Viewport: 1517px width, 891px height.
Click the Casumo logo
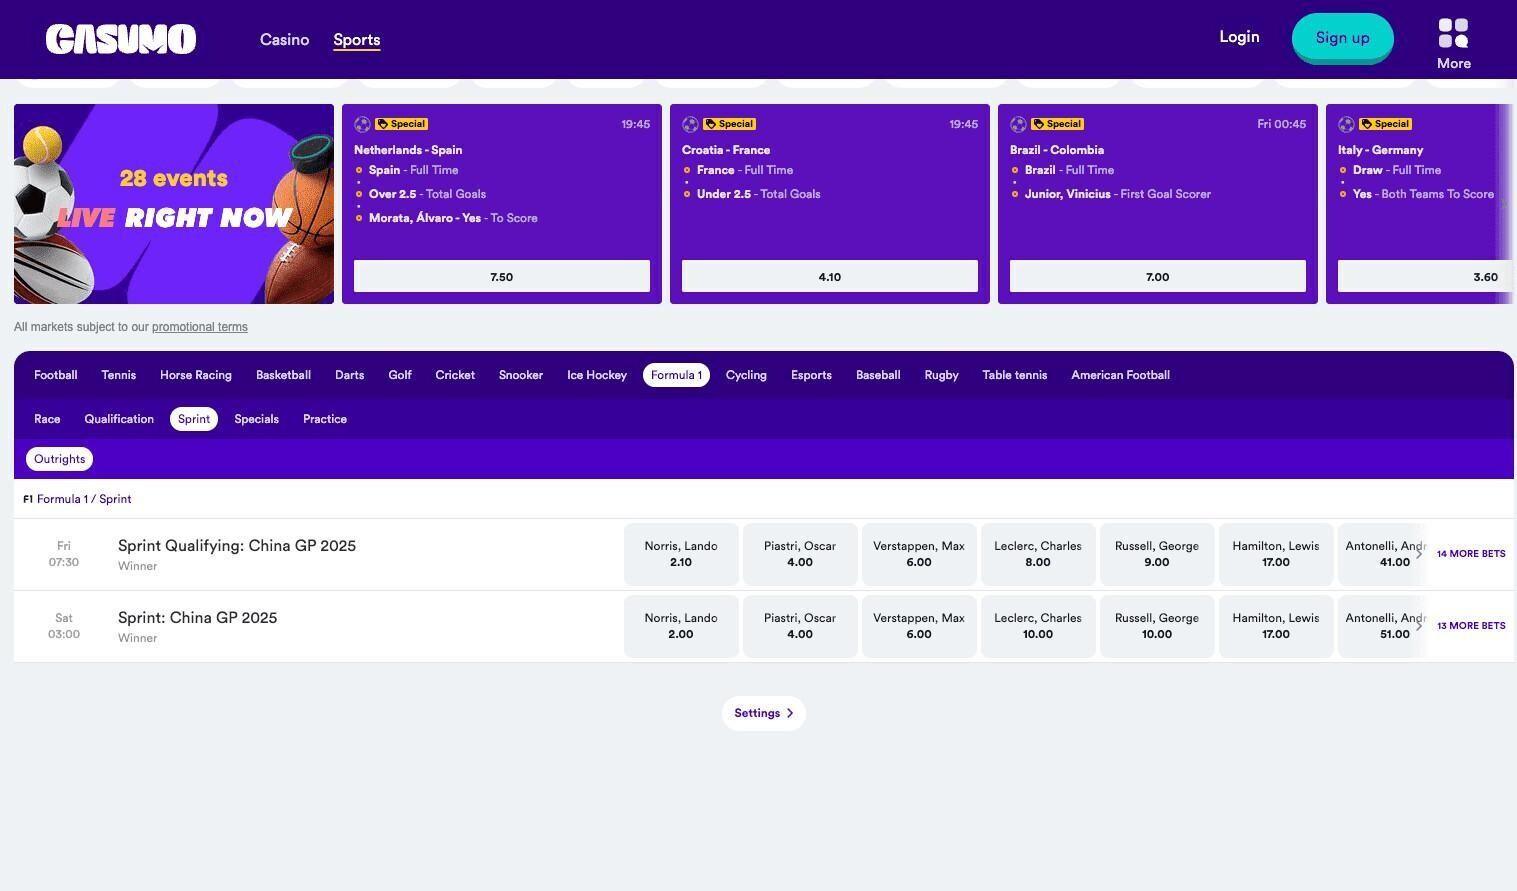121,39
